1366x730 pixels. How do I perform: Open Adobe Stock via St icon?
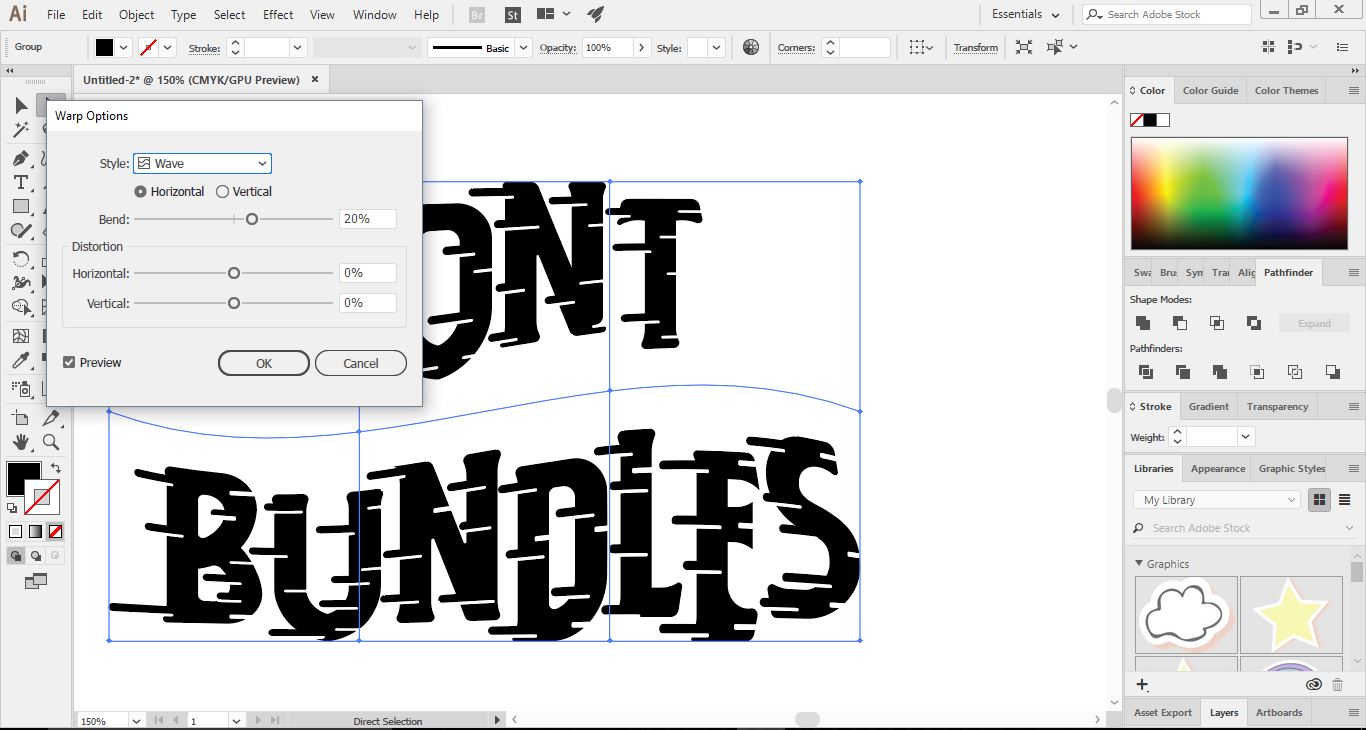(513, 15)
